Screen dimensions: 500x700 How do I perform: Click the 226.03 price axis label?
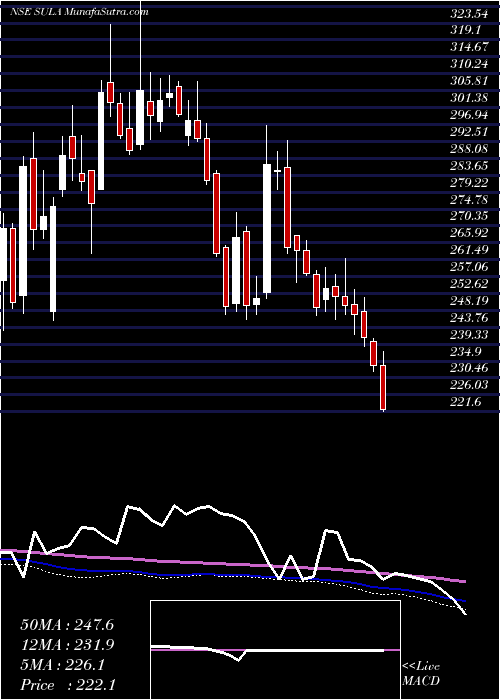[468, 385]
